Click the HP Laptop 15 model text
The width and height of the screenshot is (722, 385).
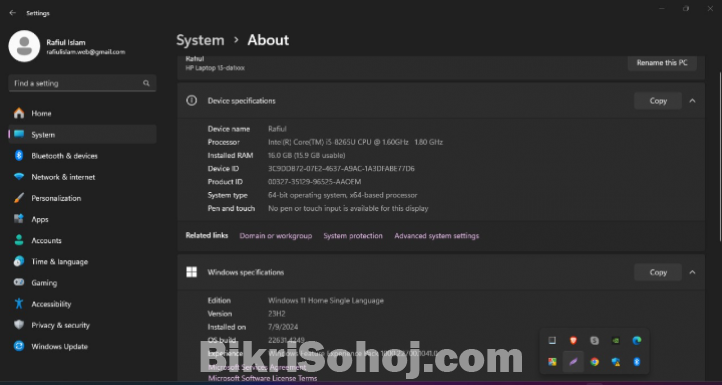coord(215,68)
